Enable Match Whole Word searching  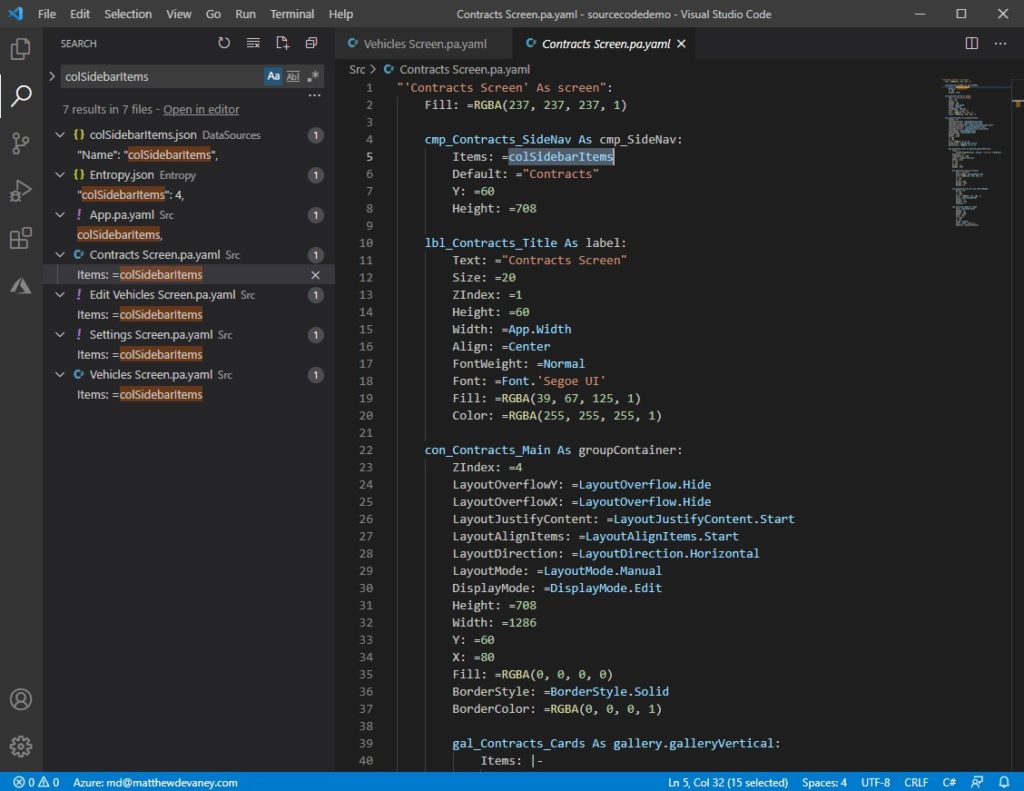(294, 76)
